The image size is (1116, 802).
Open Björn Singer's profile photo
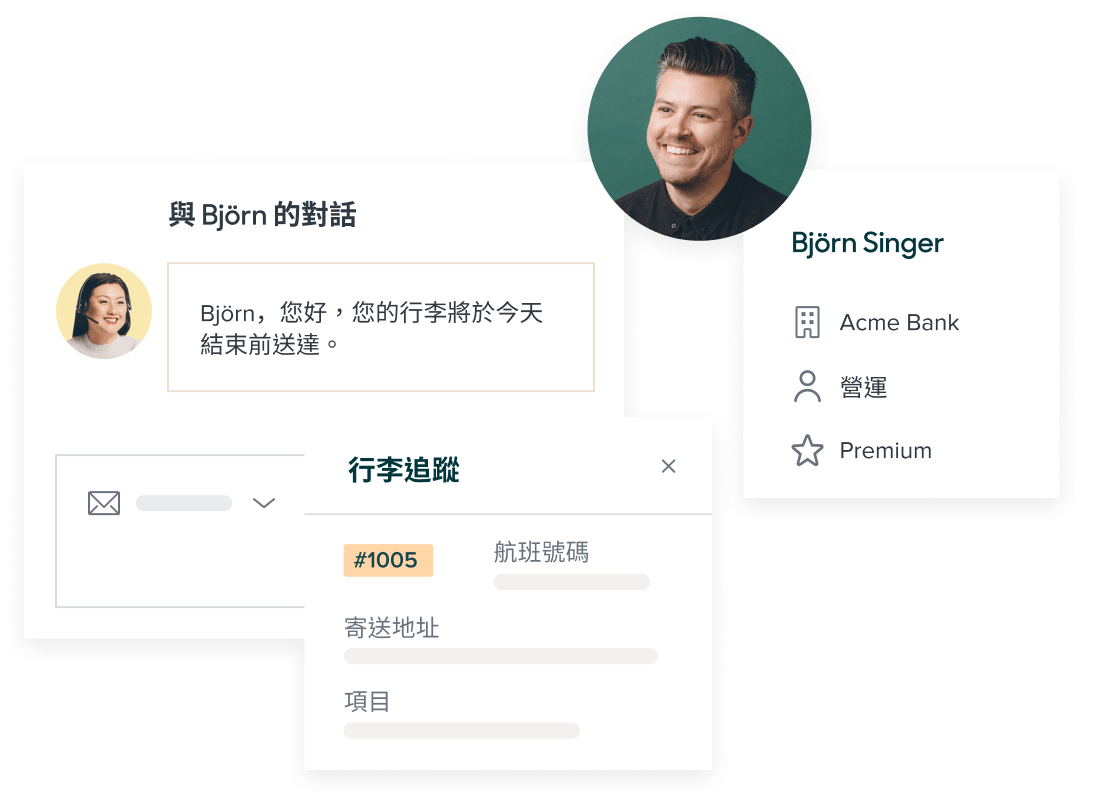coord(699,129)
